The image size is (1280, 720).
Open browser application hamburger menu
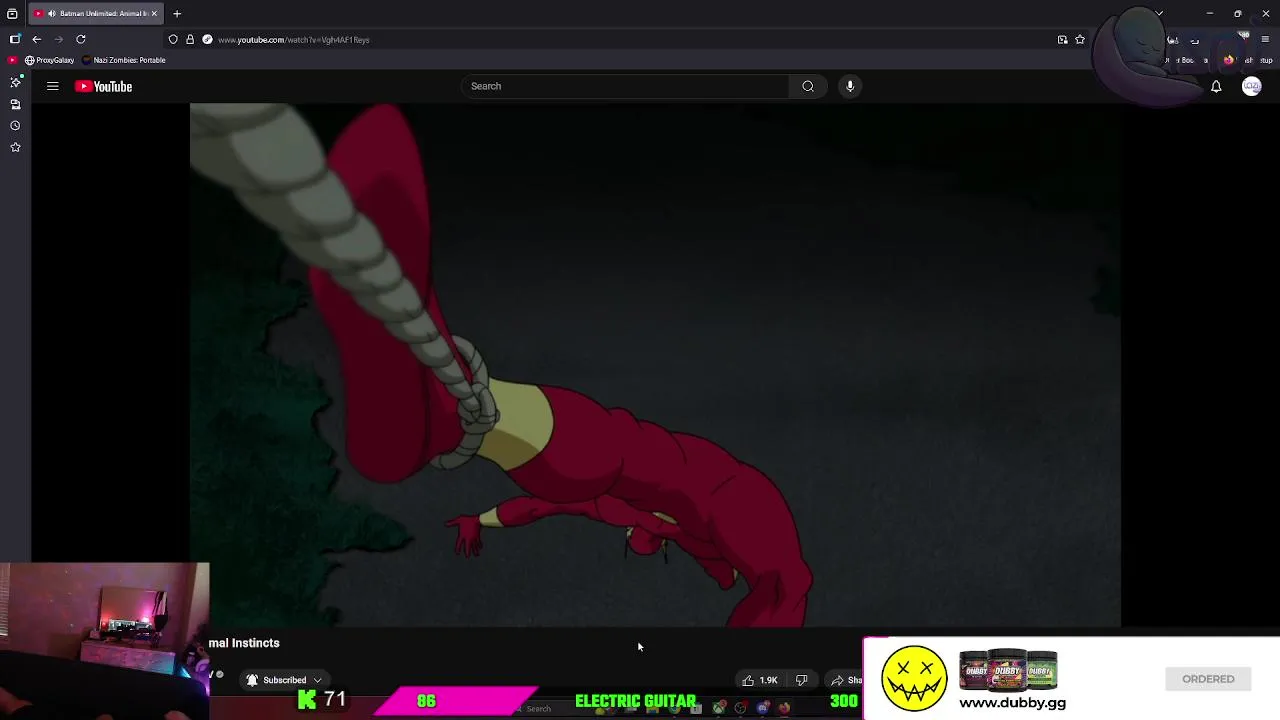1265,39
